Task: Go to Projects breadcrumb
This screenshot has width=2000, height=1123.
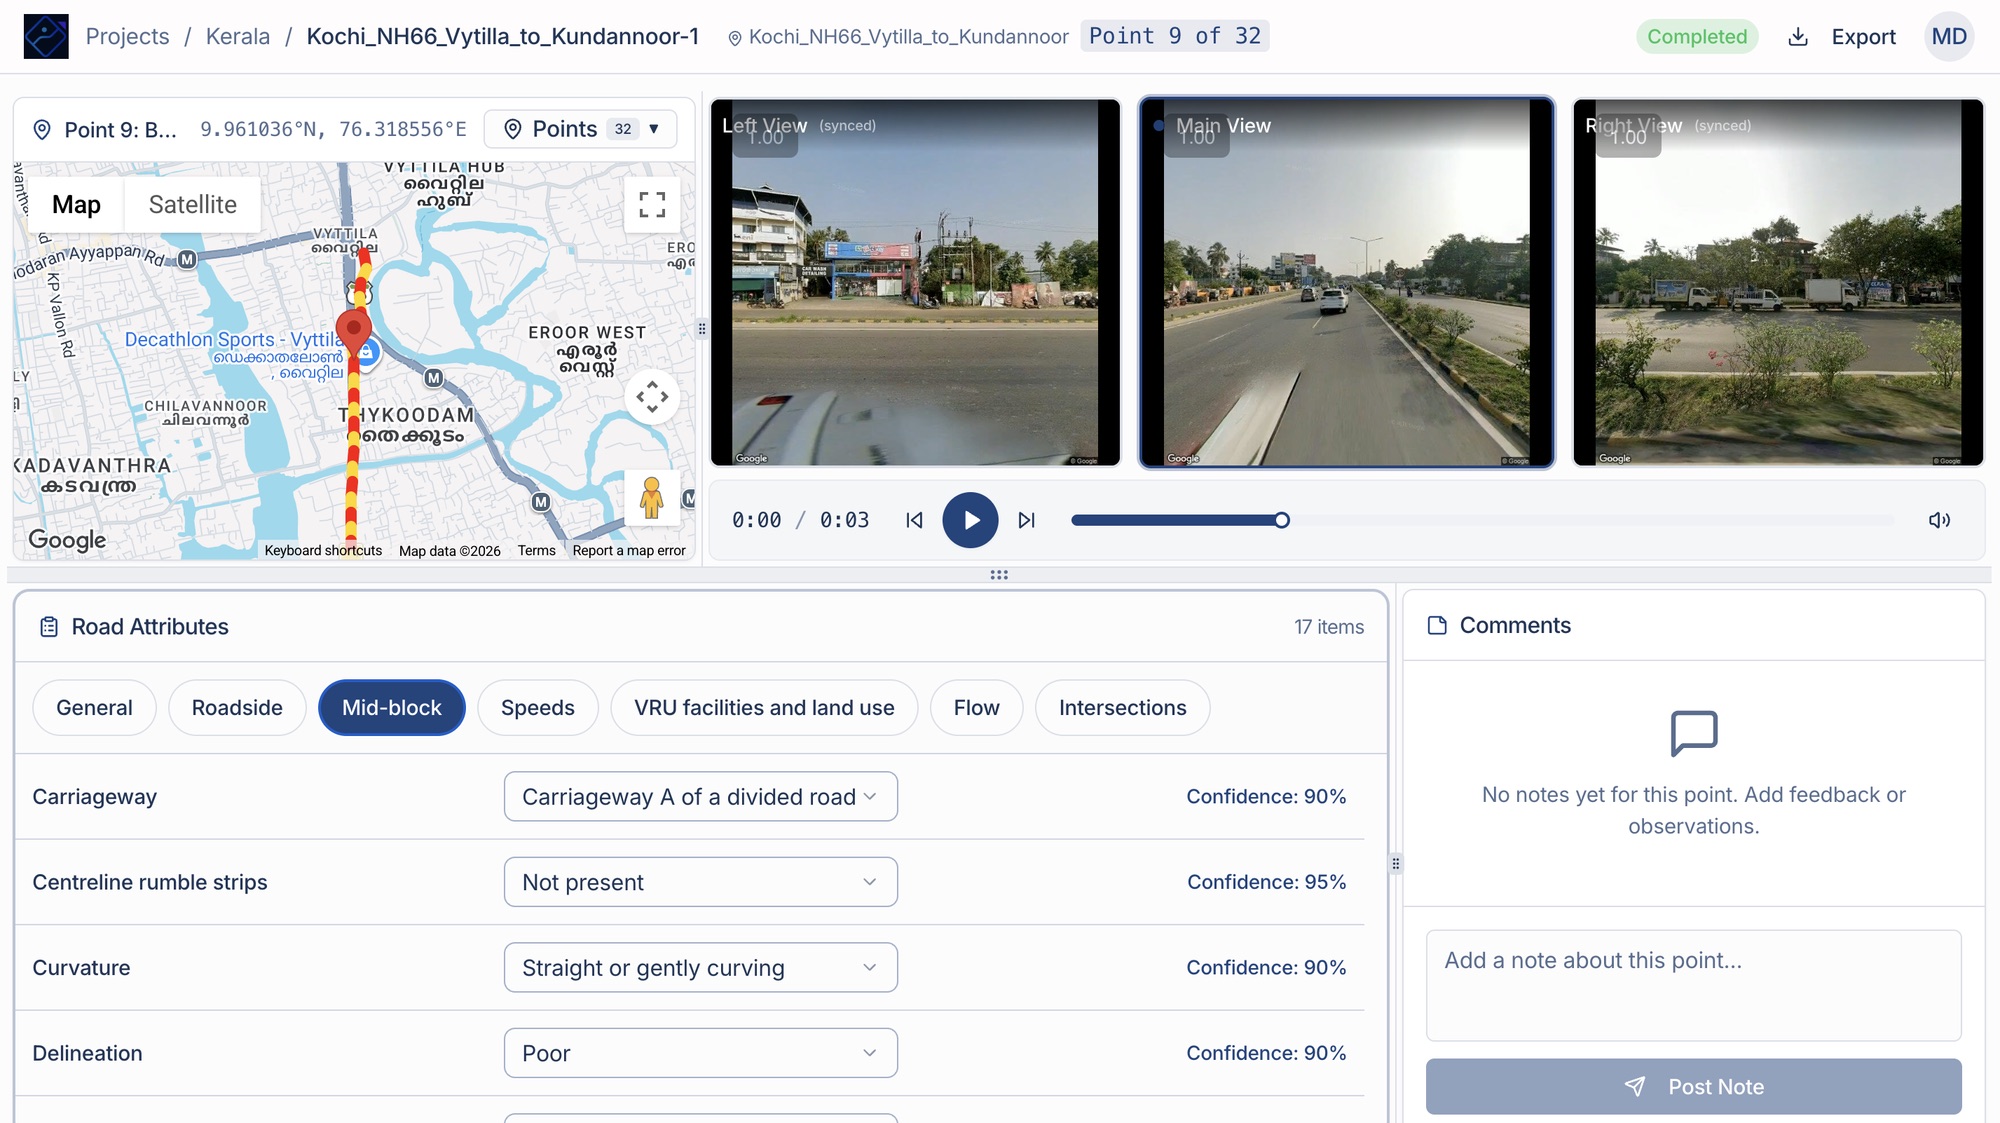Action: click(127, 36)
